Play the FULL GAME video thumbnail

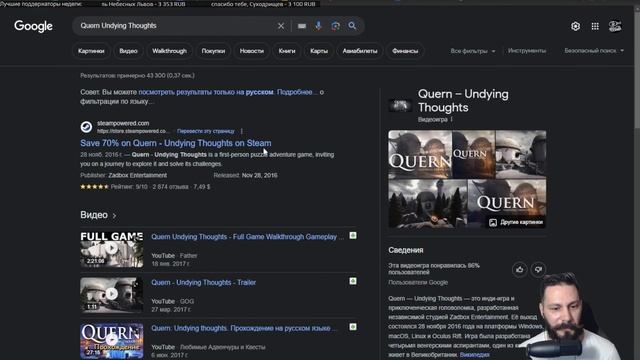111,249
